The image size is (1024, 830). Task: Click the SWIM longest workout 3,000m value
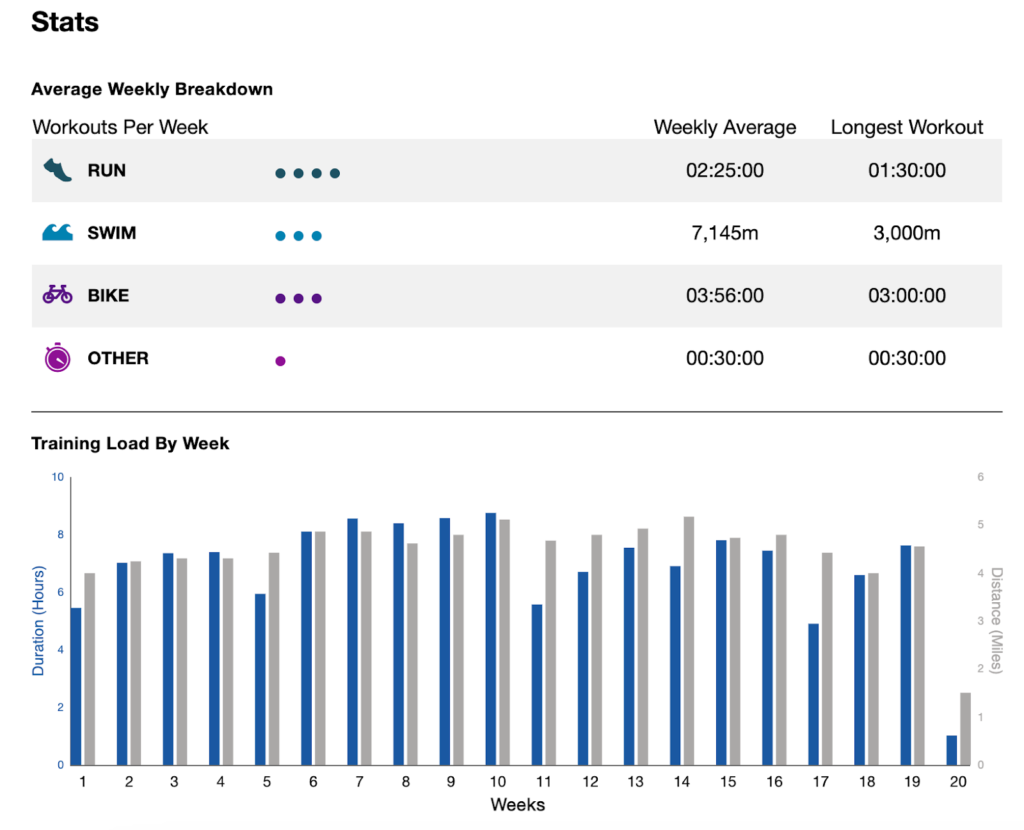906,233
